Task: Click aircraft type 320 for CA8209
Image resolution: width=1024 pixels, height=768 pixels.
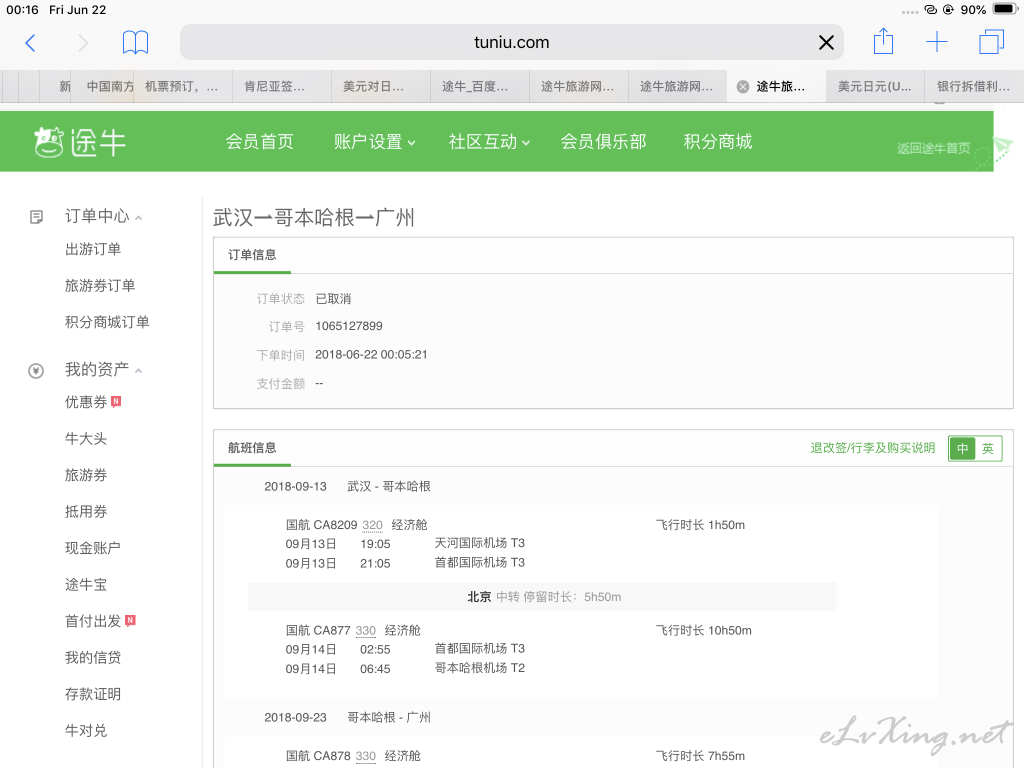Action: [x=372, y=525]
